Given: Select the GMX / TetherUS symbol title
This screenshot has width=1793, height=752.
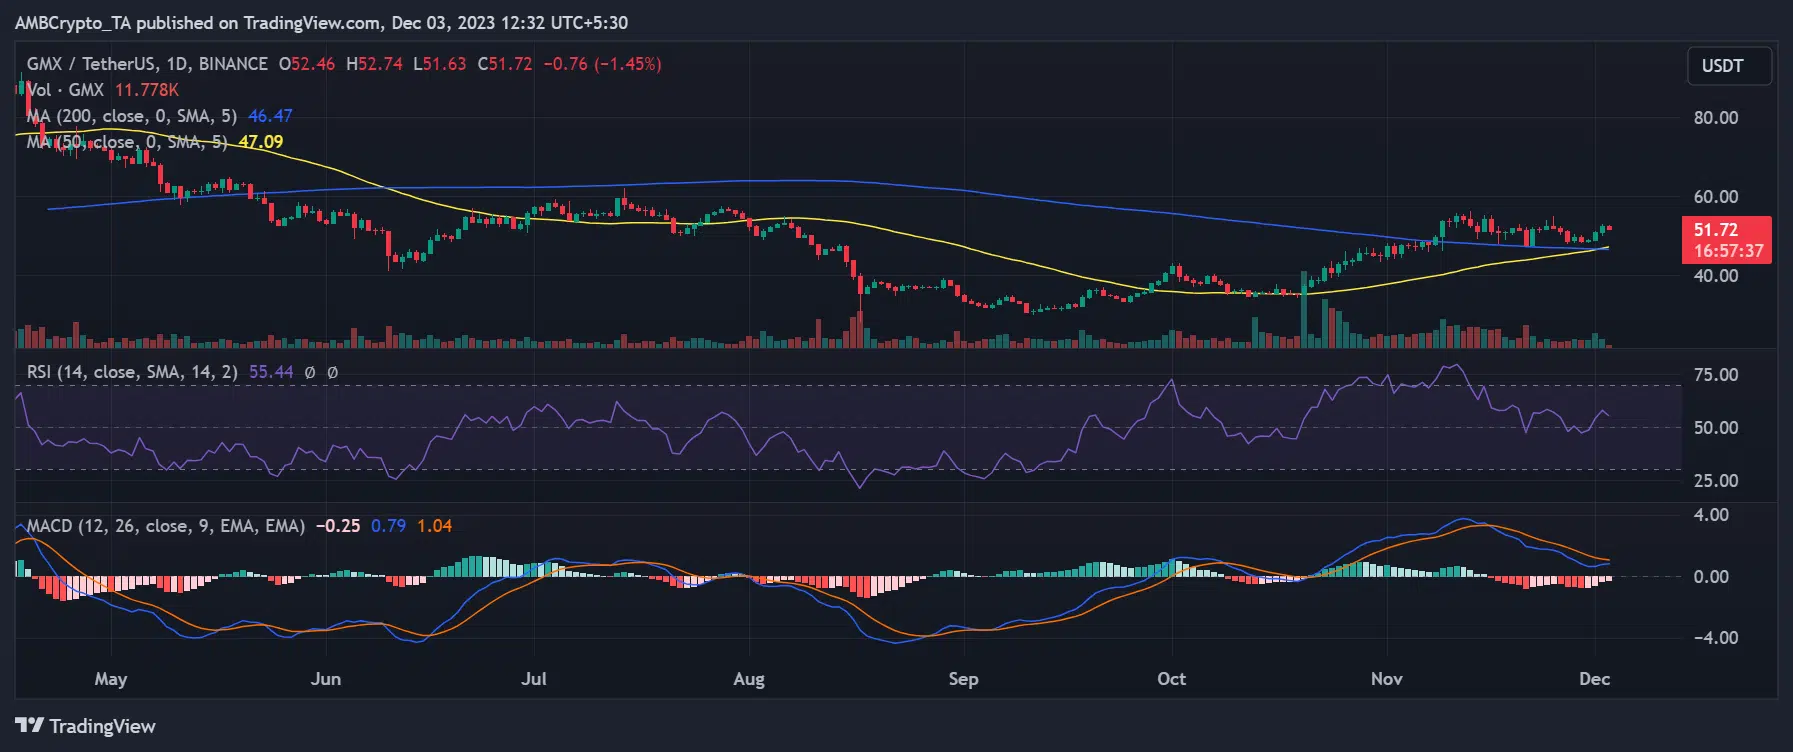Looking at the screenshot, I should pos(147,64).
